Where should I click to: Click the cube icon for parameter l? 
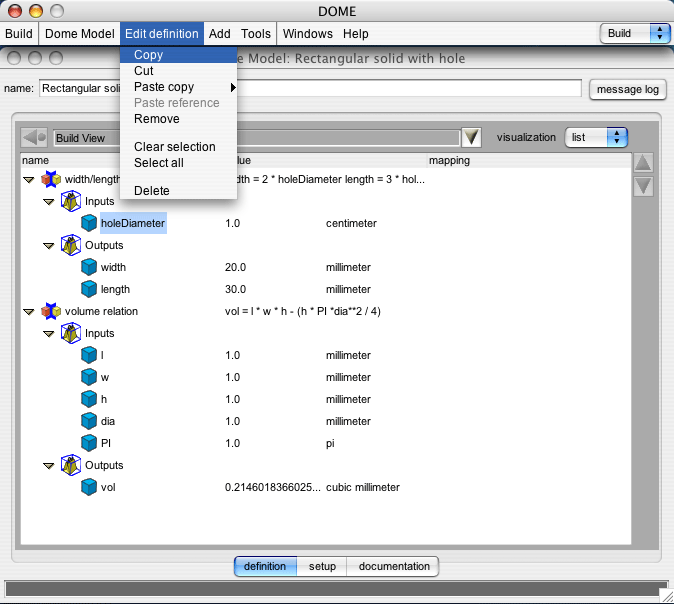[x=89, y=355]
